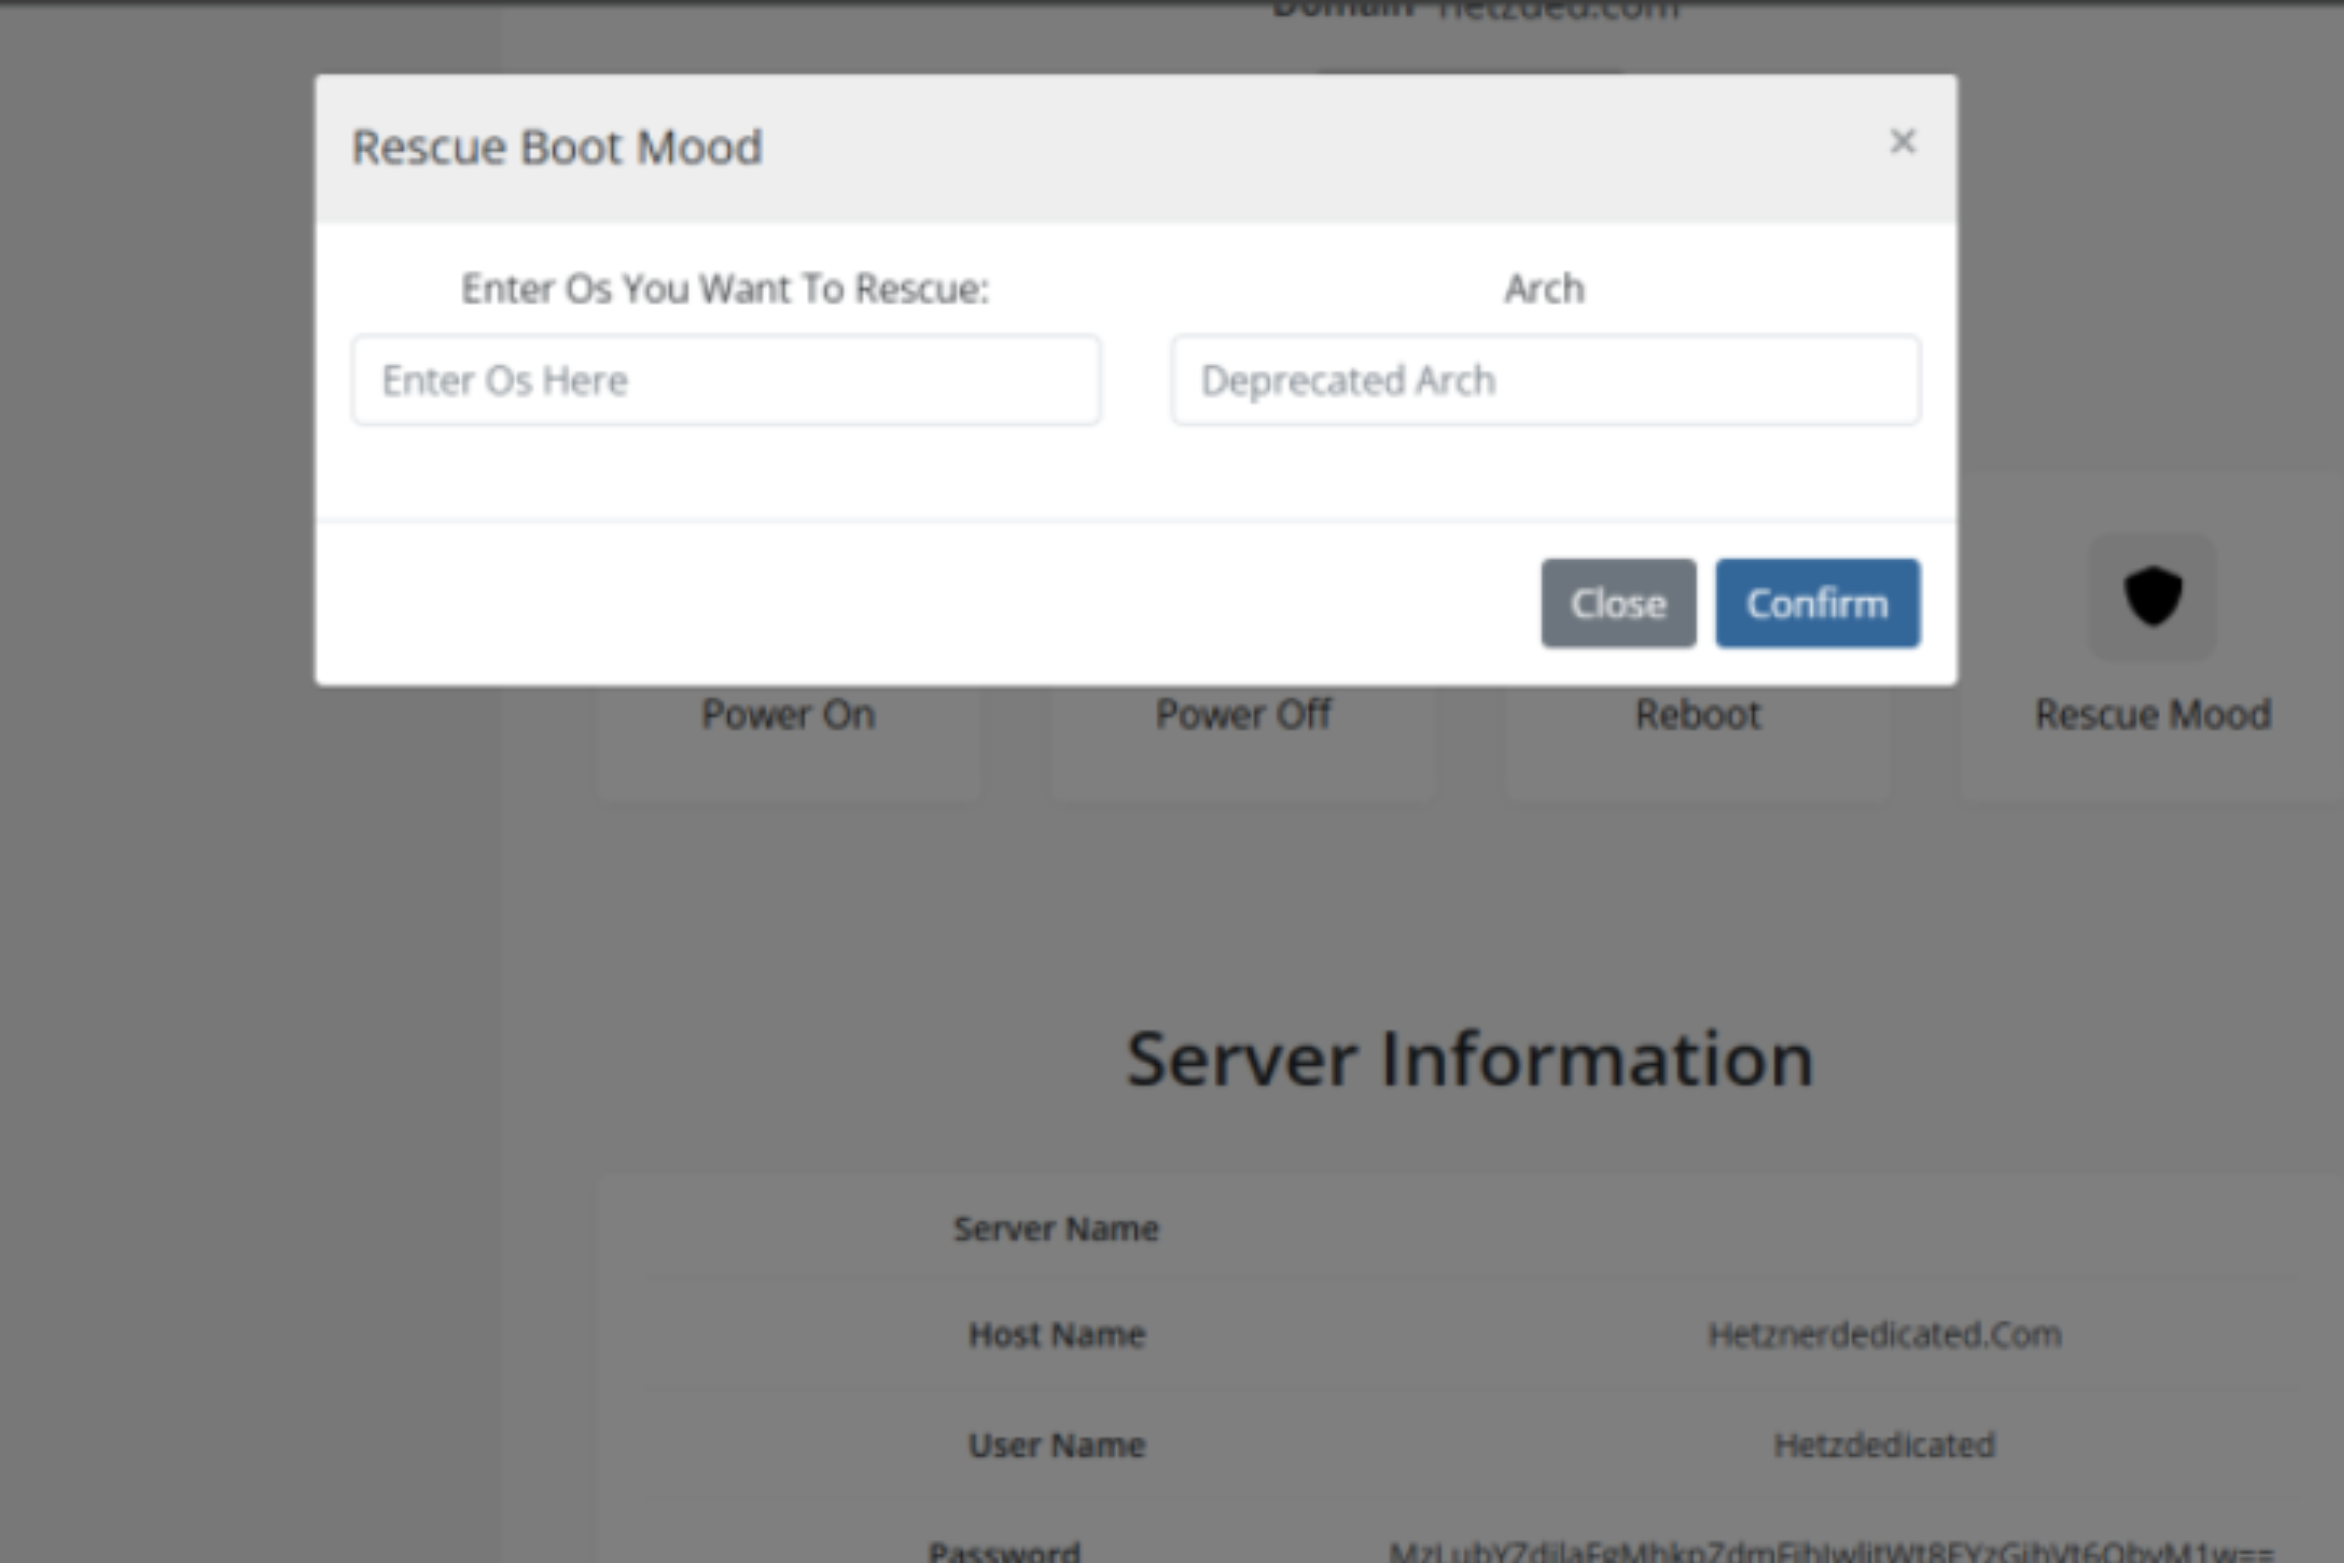Screen dimensions: 2344x1563
Task: Click the Power On card label
Action: click(788, 715)
